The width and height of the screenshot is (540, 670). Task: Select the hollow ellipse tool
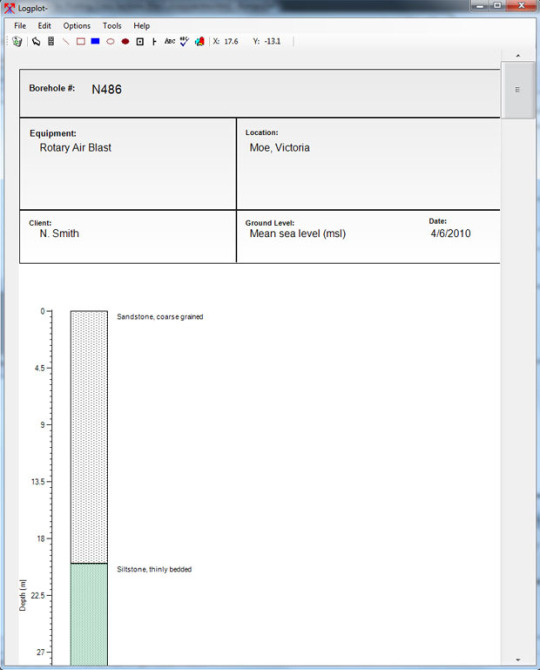(x=110, y=41)
